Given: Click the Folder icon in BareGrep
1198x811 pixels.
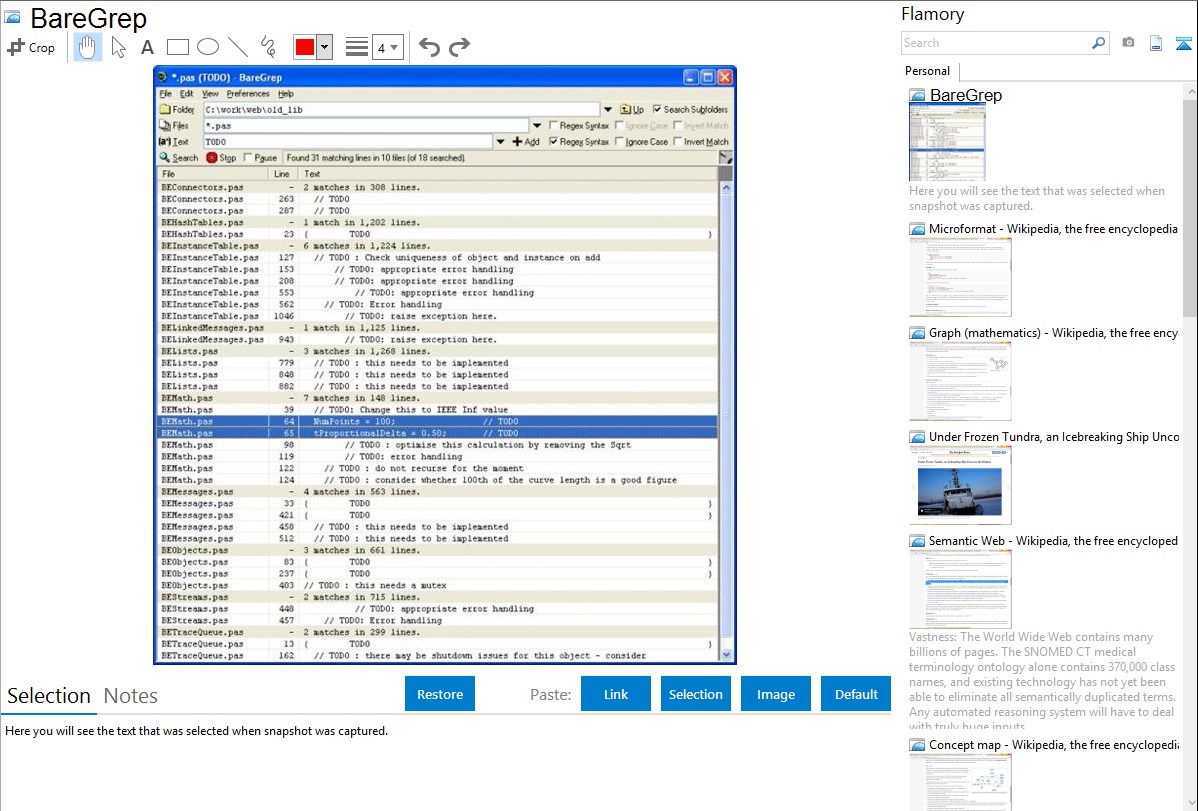Looking at the screenshot, I should (x=165, y=109).
